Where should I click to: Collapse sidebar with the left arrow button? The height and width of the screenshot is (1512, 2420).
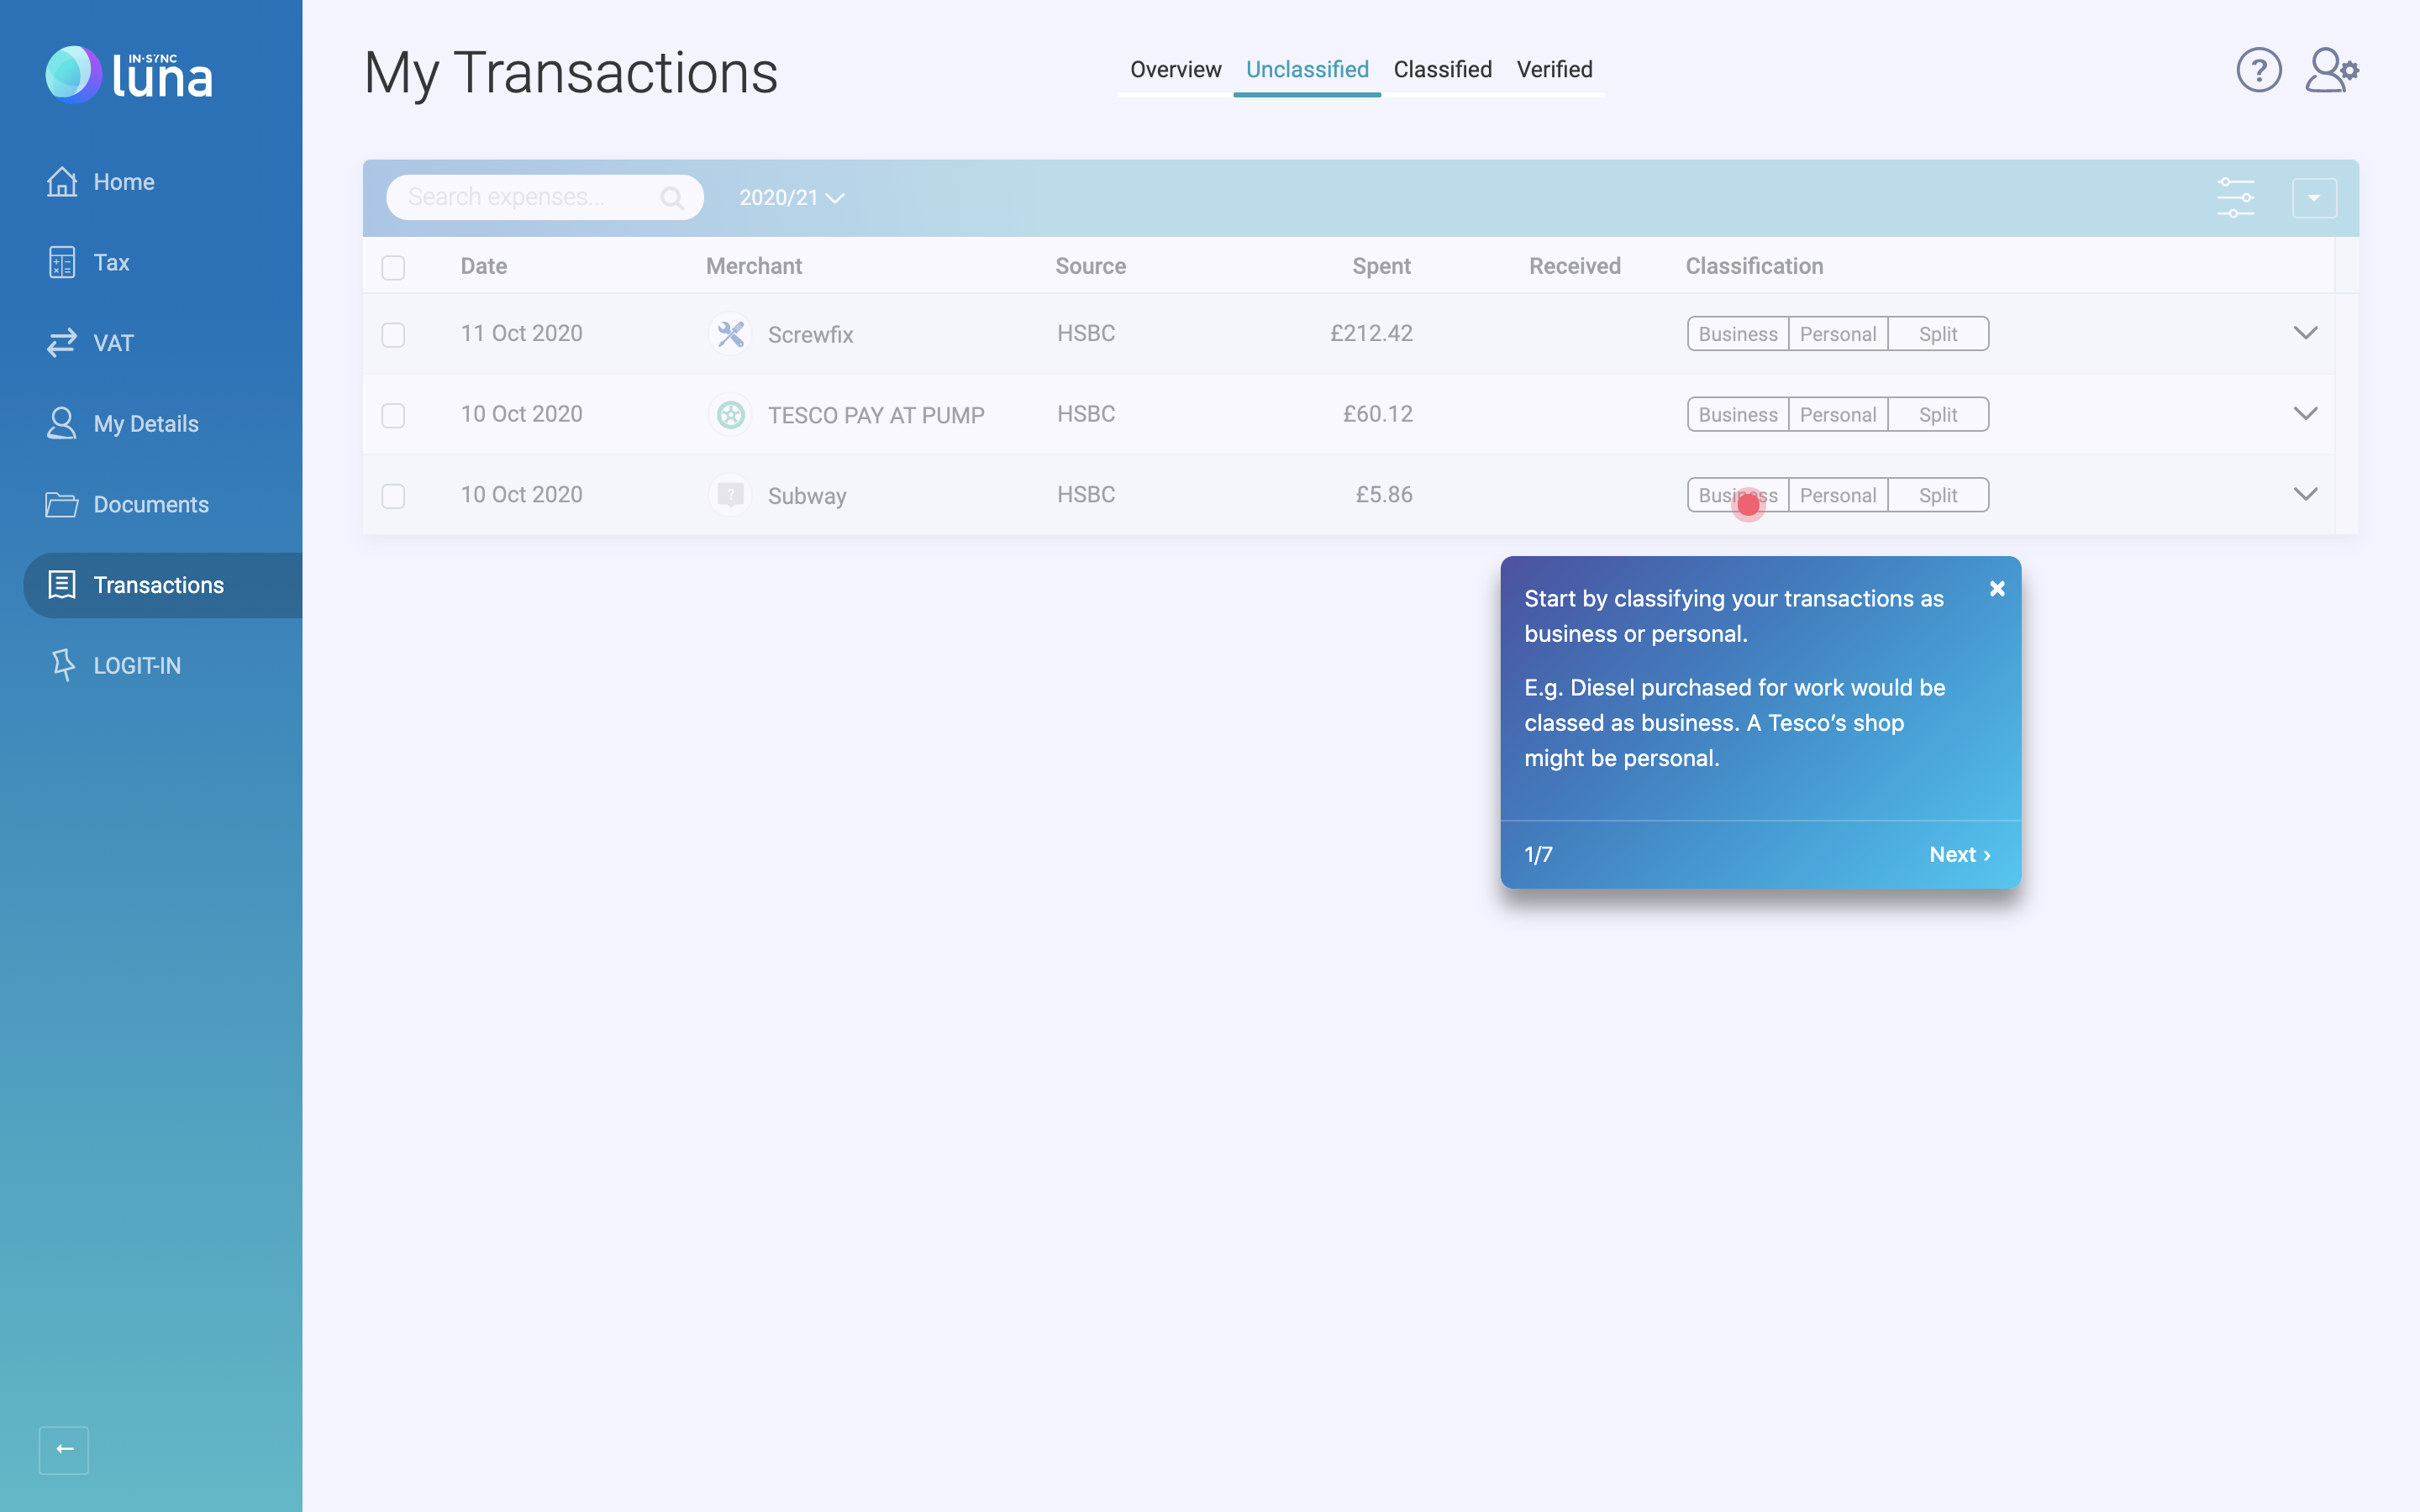(x=64, y=1449)
